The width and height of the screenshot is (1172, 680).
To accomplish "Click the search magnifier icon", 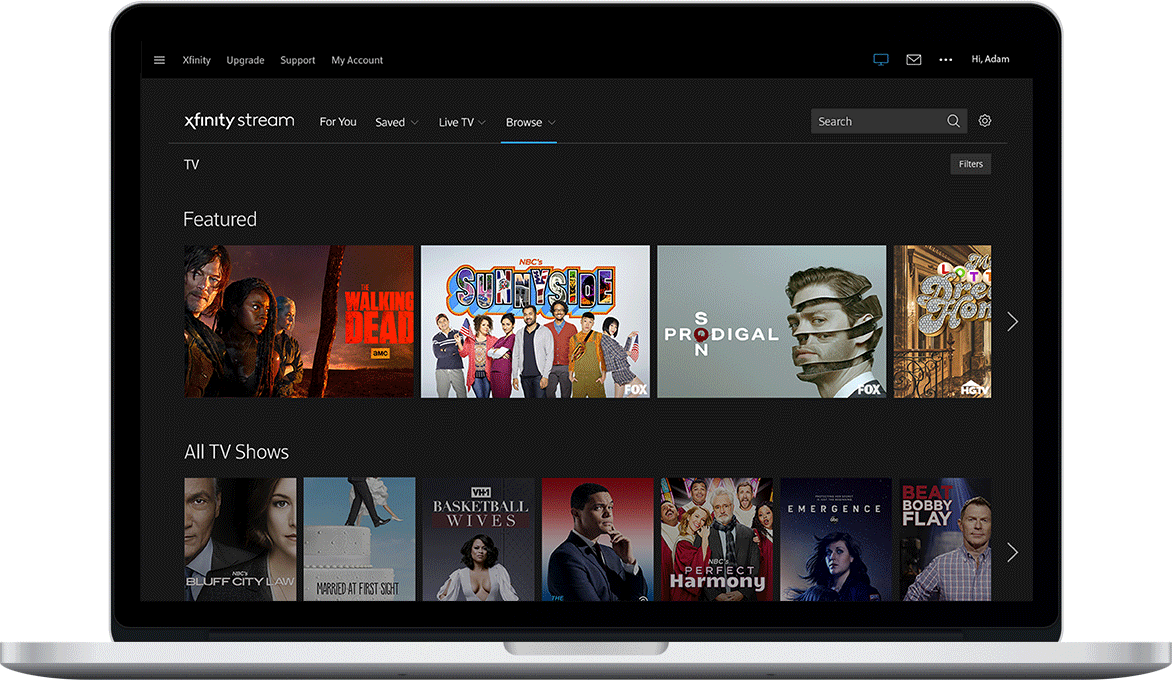I will pyautogui.click(x=953, y=121).
